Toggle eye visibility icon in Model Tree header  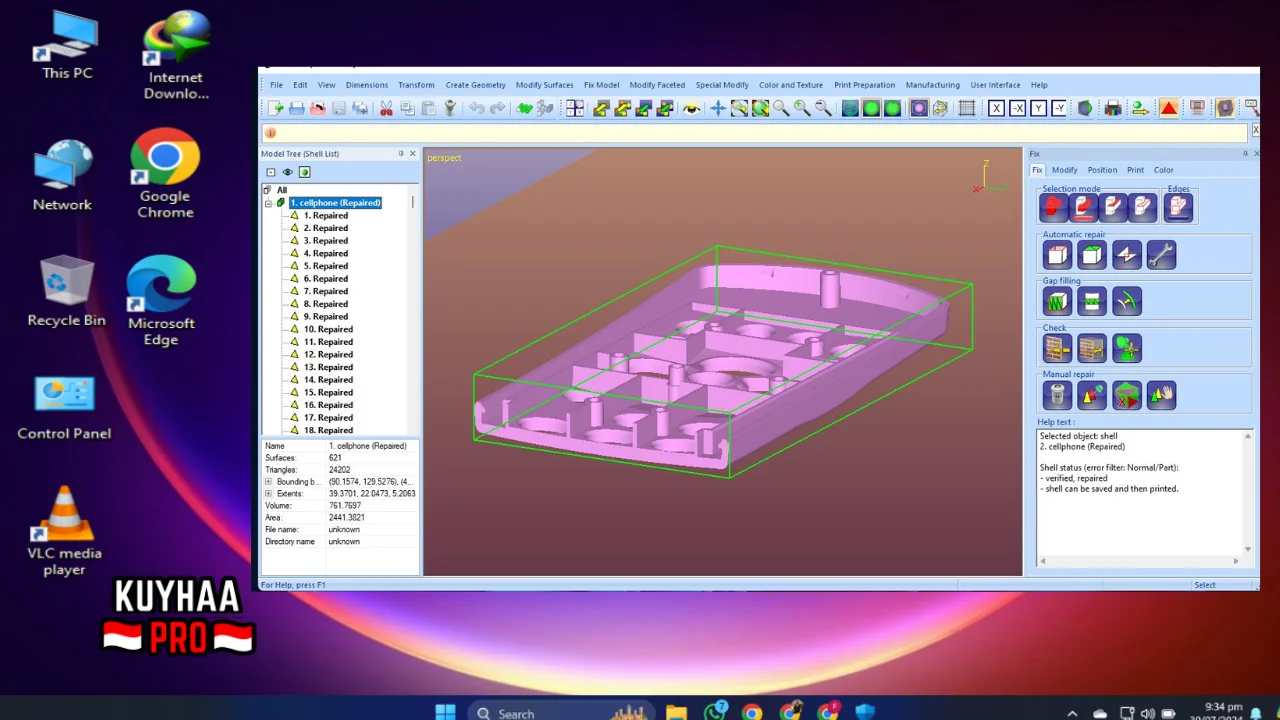coord(288,172)
